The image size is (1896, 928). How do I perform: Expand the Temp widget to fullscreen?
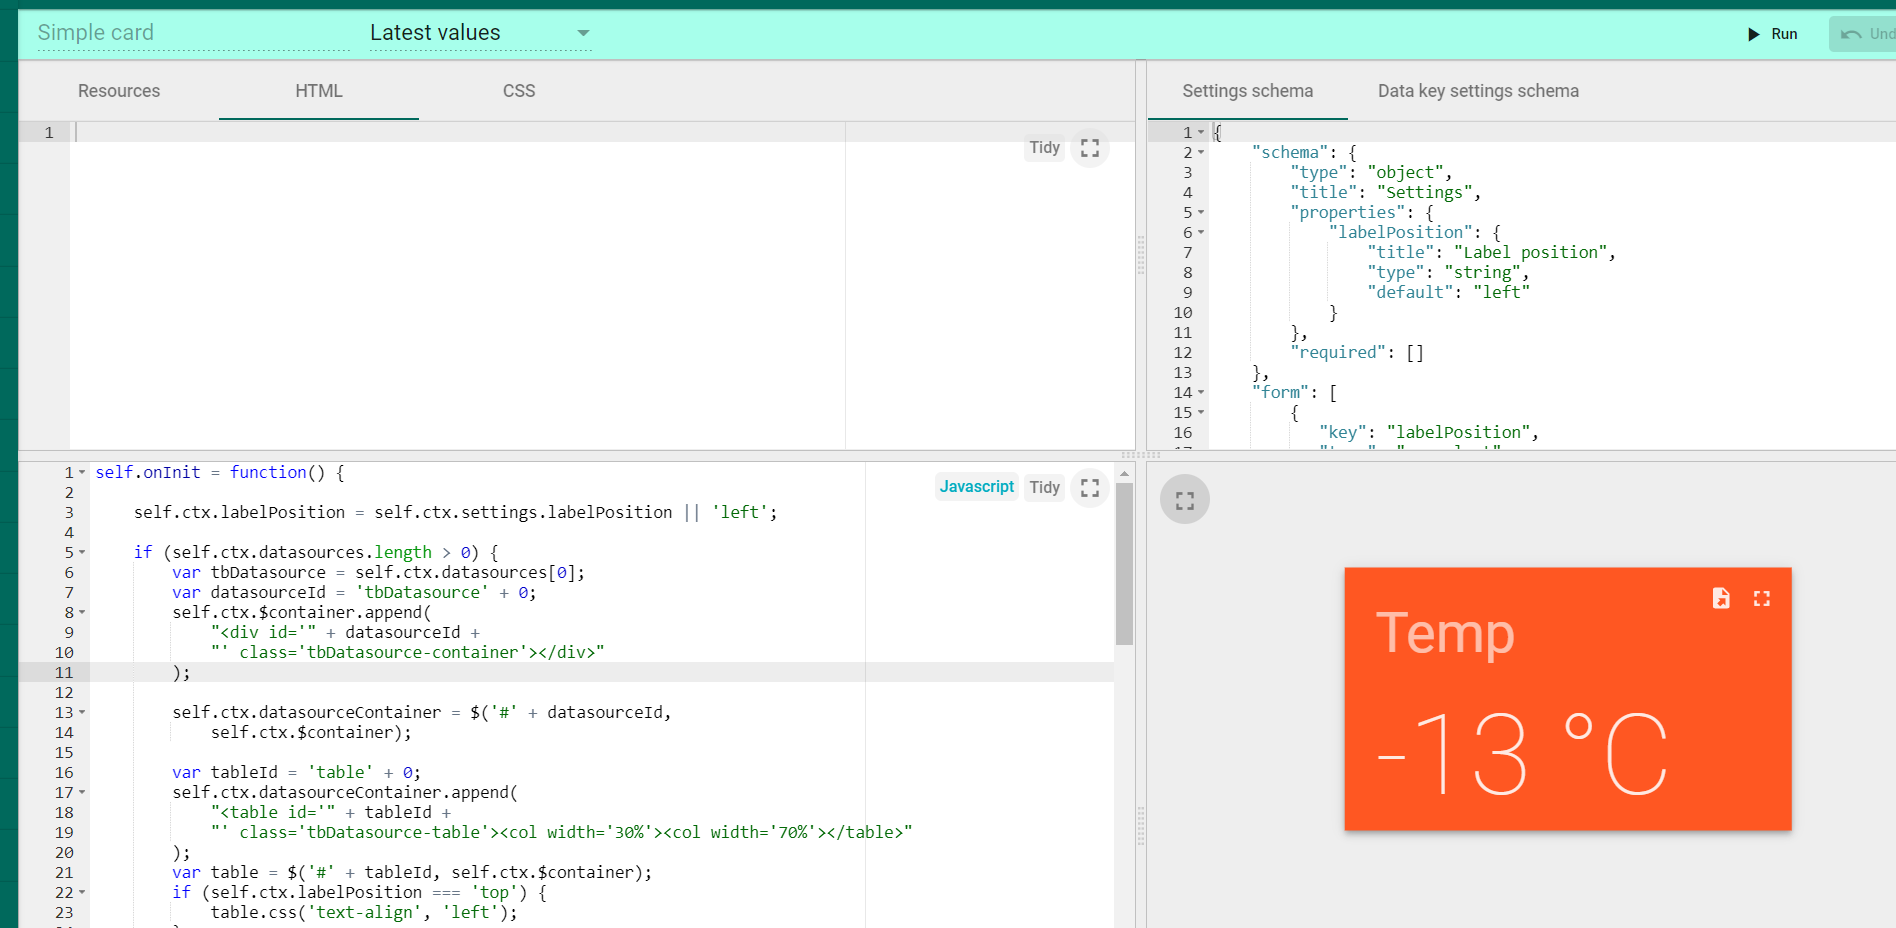(1762, 598)
